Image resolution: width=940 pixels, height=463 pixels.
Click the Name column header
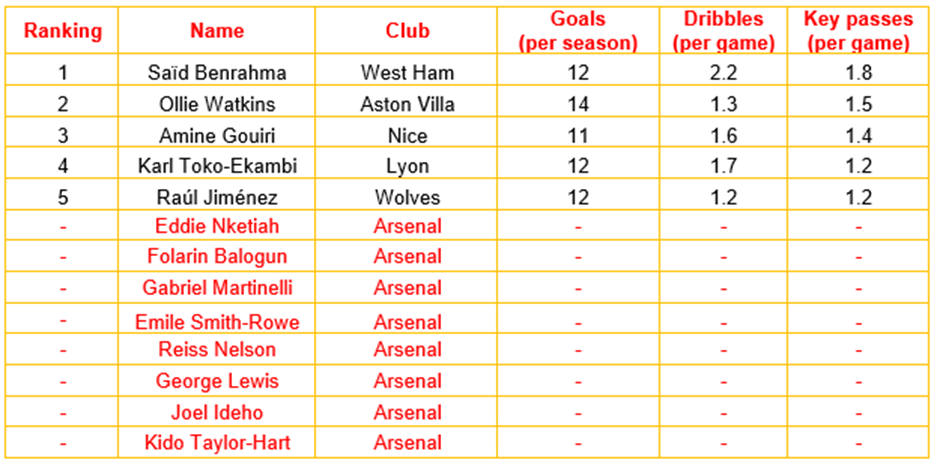[x=217, y=31]
